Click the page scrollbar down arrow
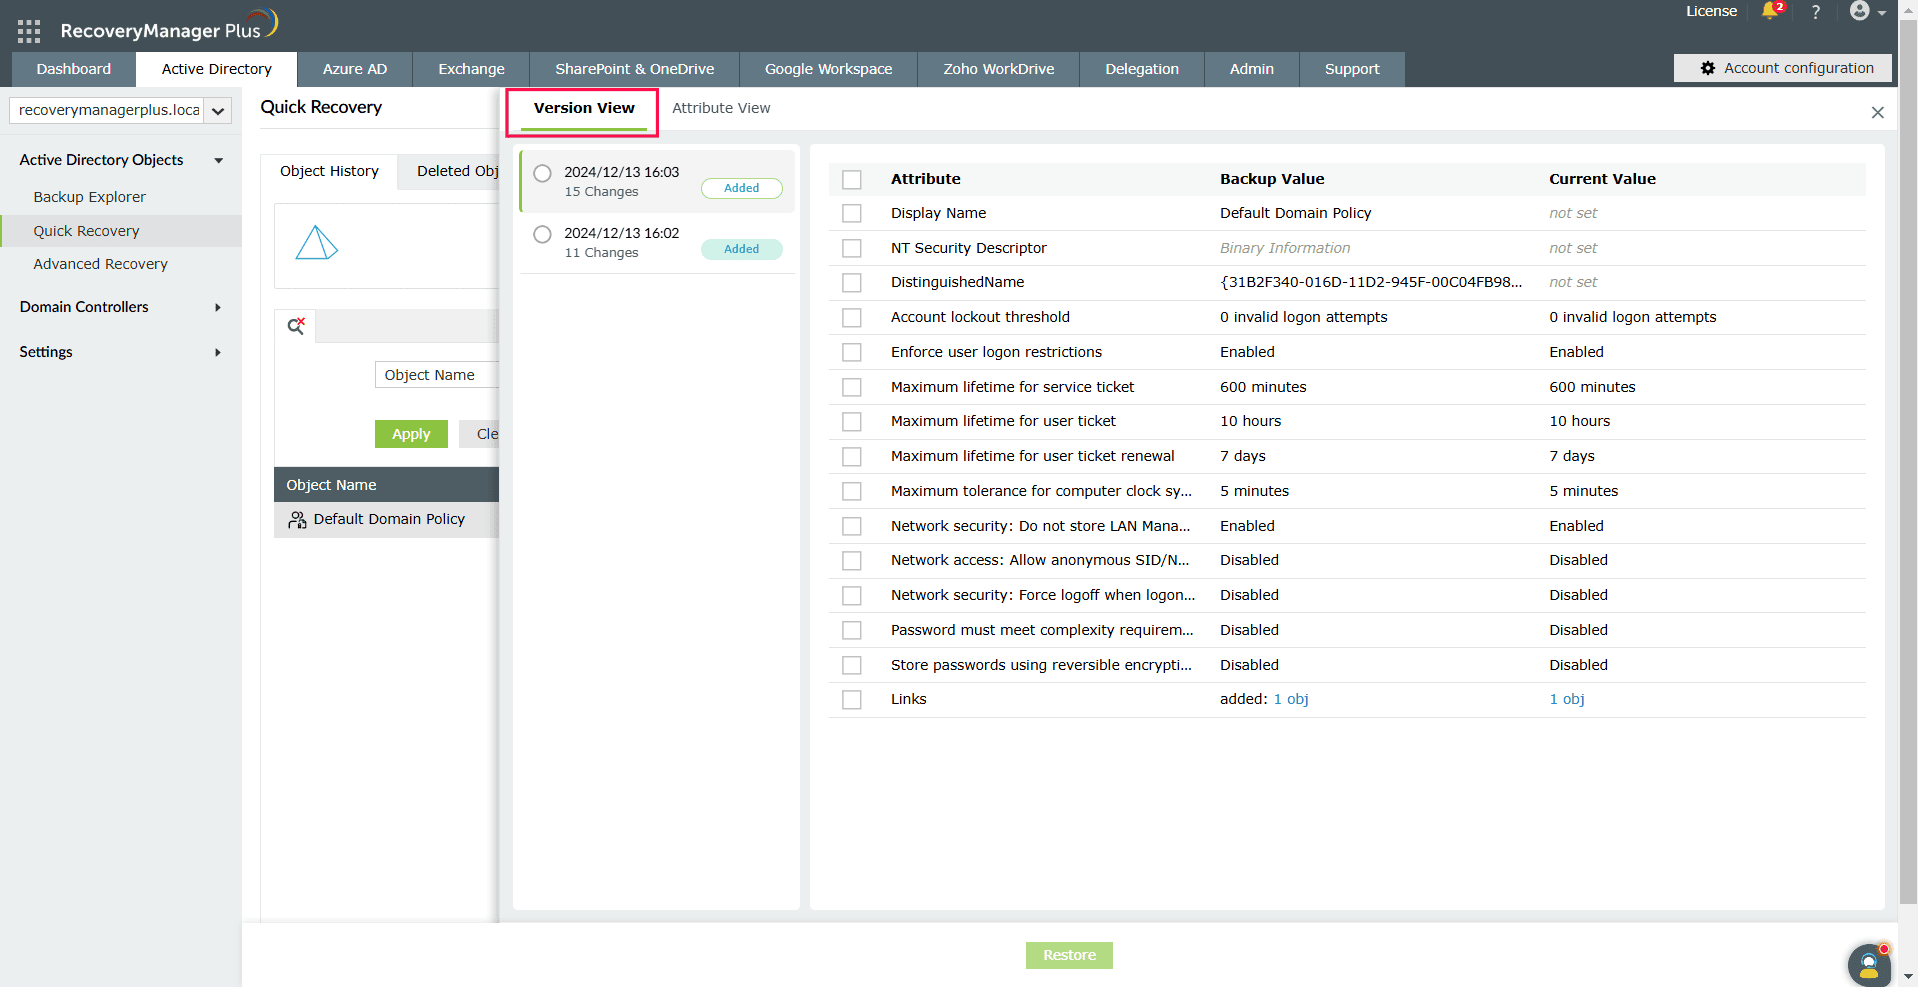The image size is (1918, 987). tap(1908, 976)
